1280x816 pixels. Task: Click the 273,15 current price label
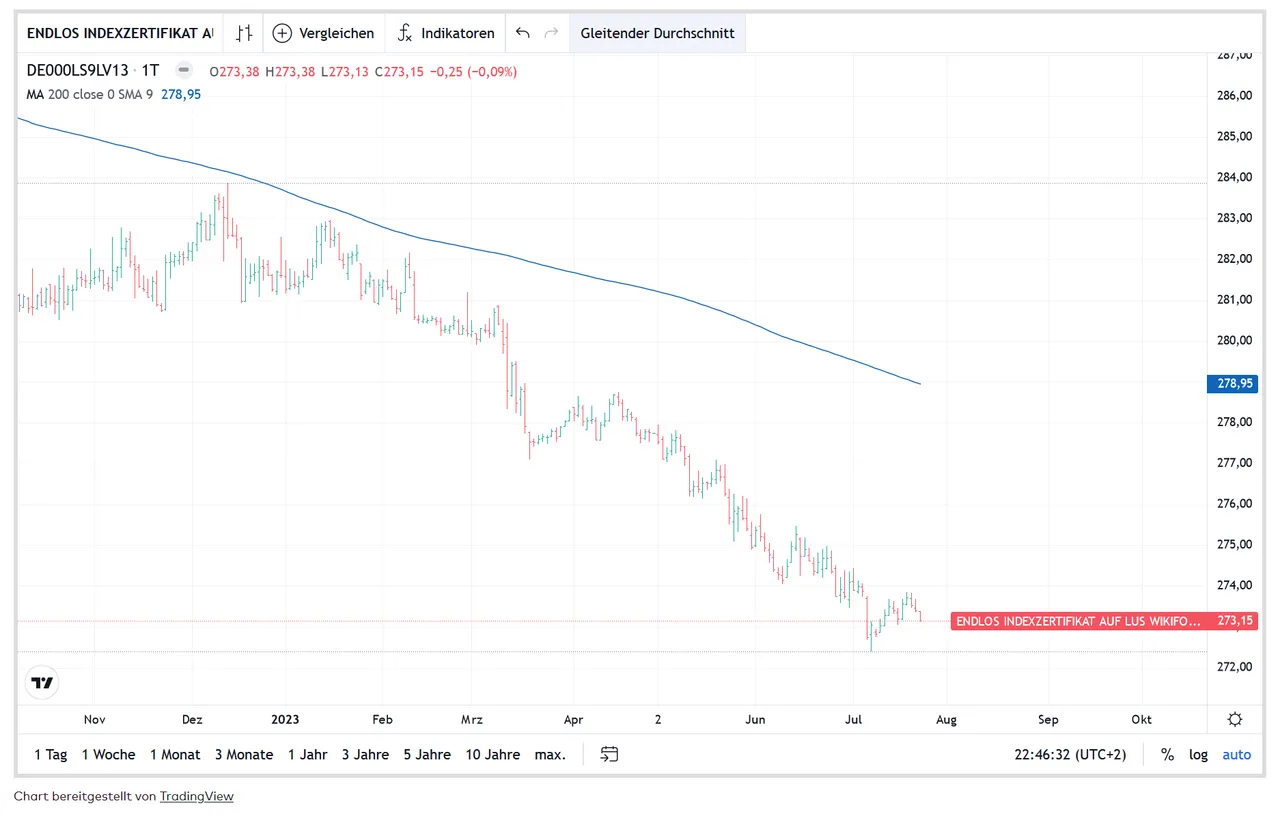coord(1233,621)
